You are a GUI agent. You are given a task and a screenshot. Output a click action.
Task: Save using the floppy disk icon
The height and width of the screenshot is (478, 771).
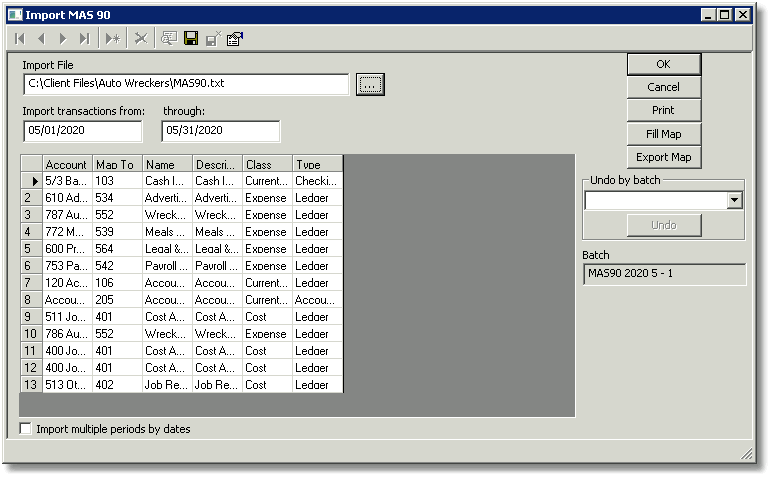[x=191, y=38]
